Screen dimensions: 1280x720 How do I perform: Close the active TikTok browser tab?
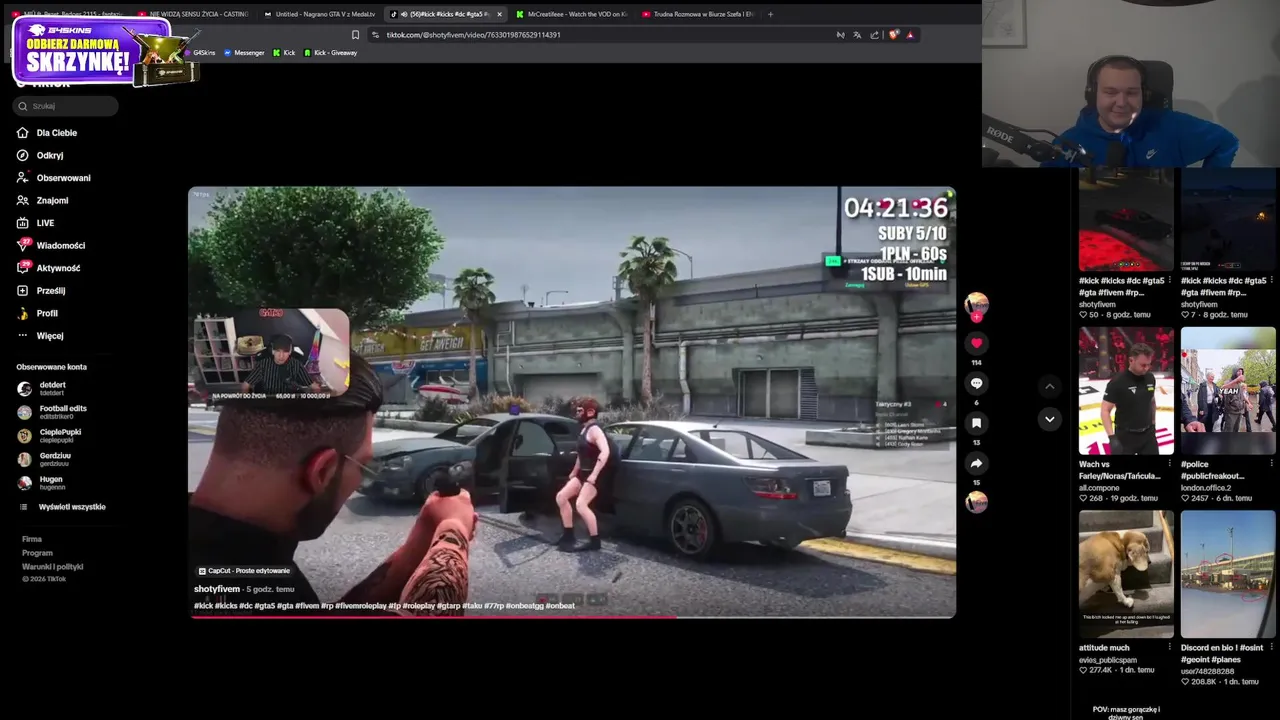tap(499, 14)
